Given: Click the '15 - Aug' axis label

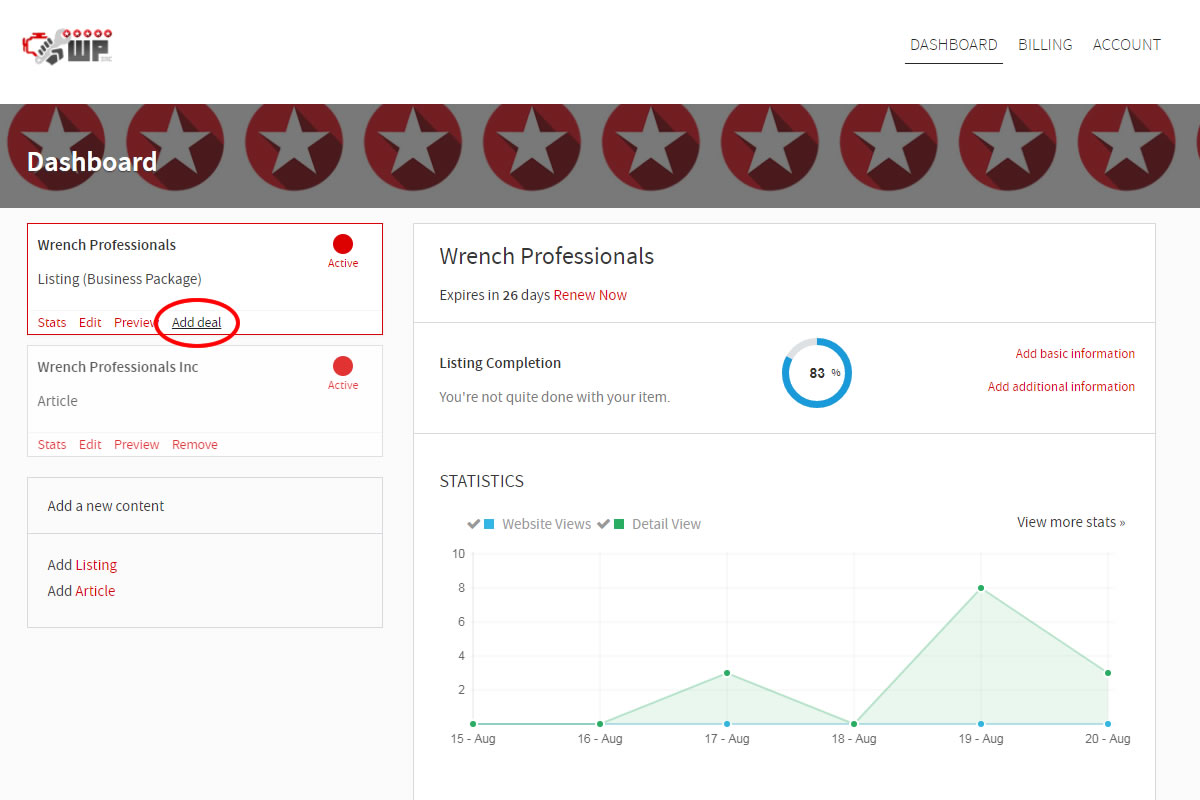Looking at the screenshot, I should pos(473,739).
